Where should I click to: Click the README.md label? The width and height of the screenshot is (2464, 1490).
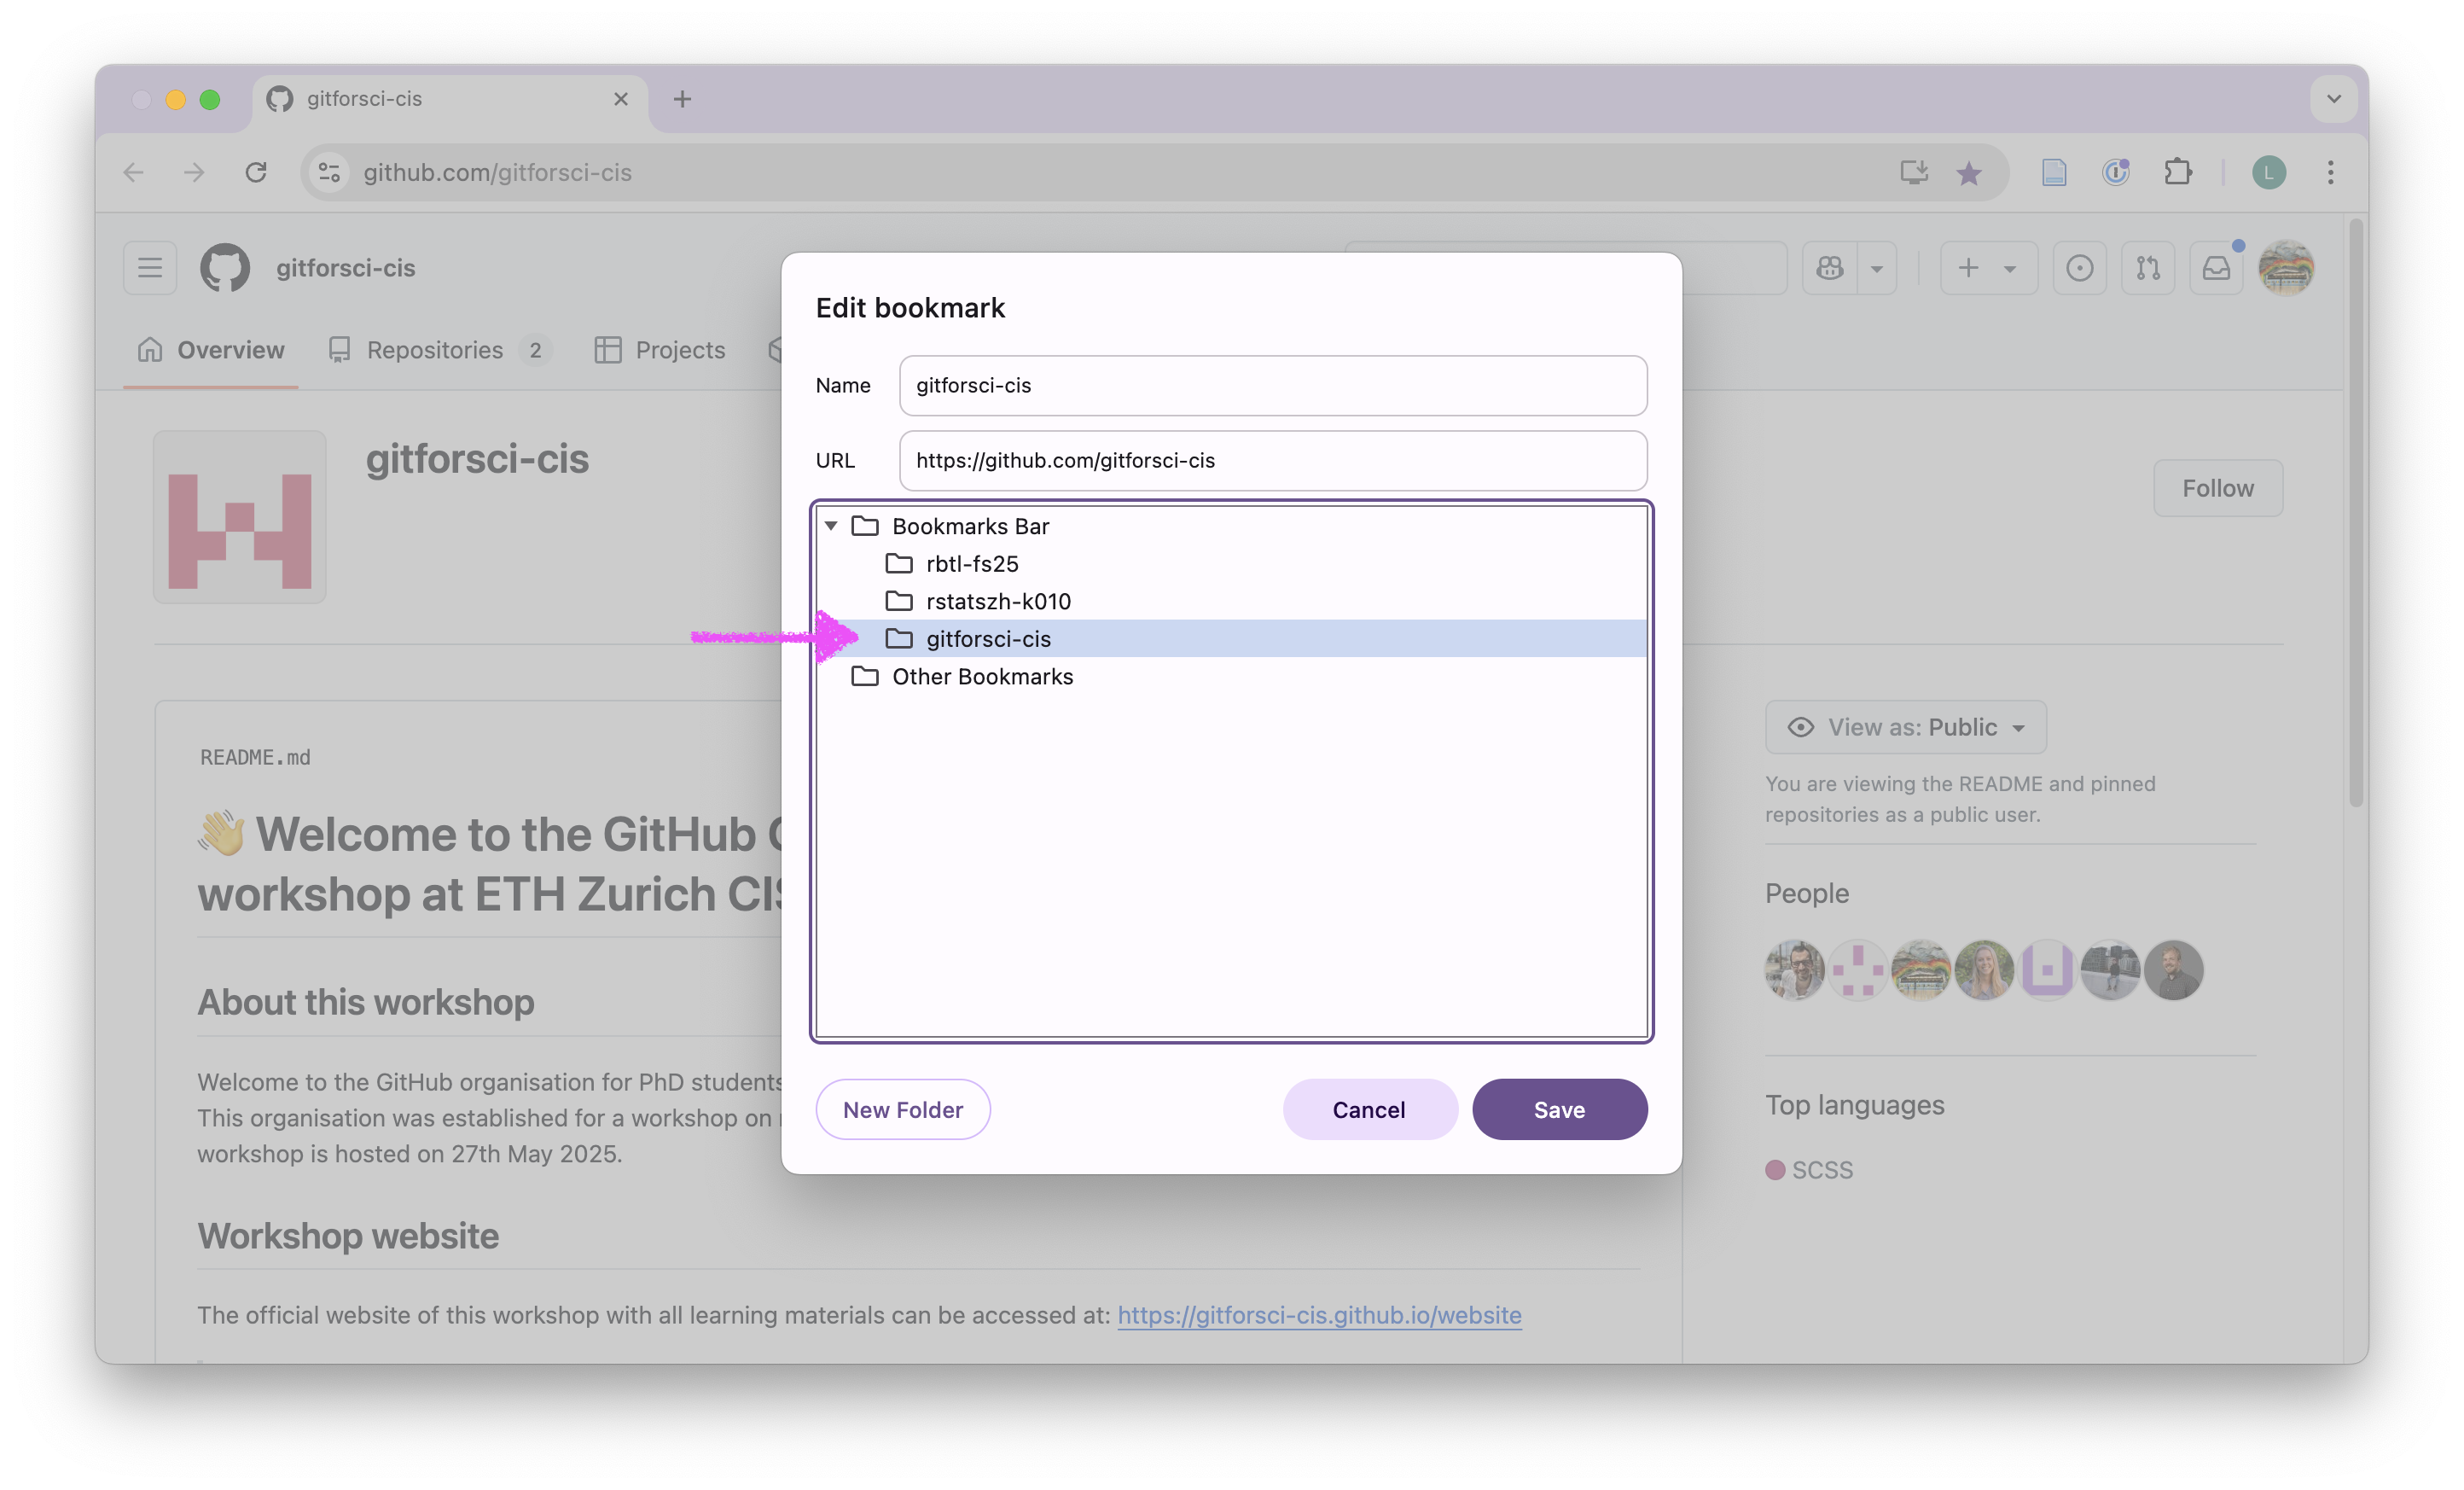[255, 757]
